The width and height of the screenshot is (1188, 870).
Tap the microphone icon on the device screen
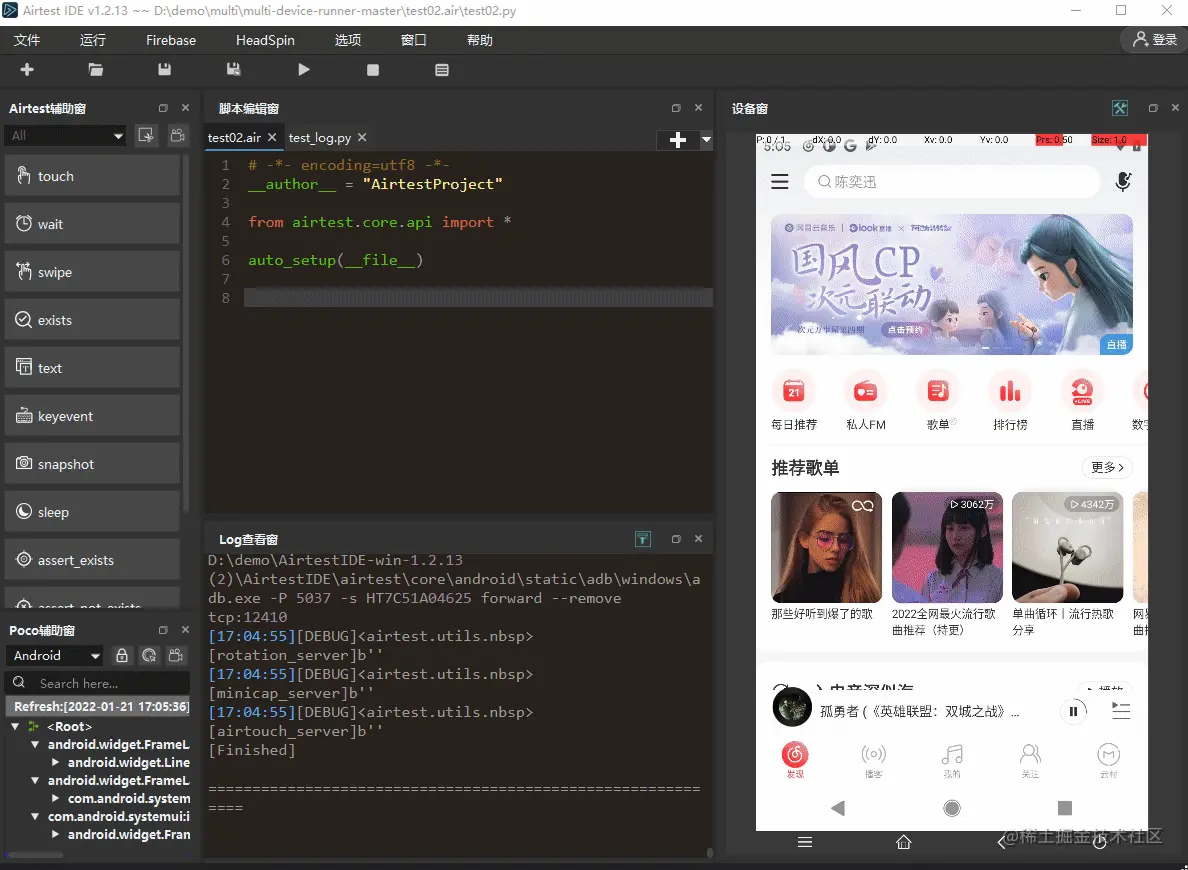coord(1124,181)
